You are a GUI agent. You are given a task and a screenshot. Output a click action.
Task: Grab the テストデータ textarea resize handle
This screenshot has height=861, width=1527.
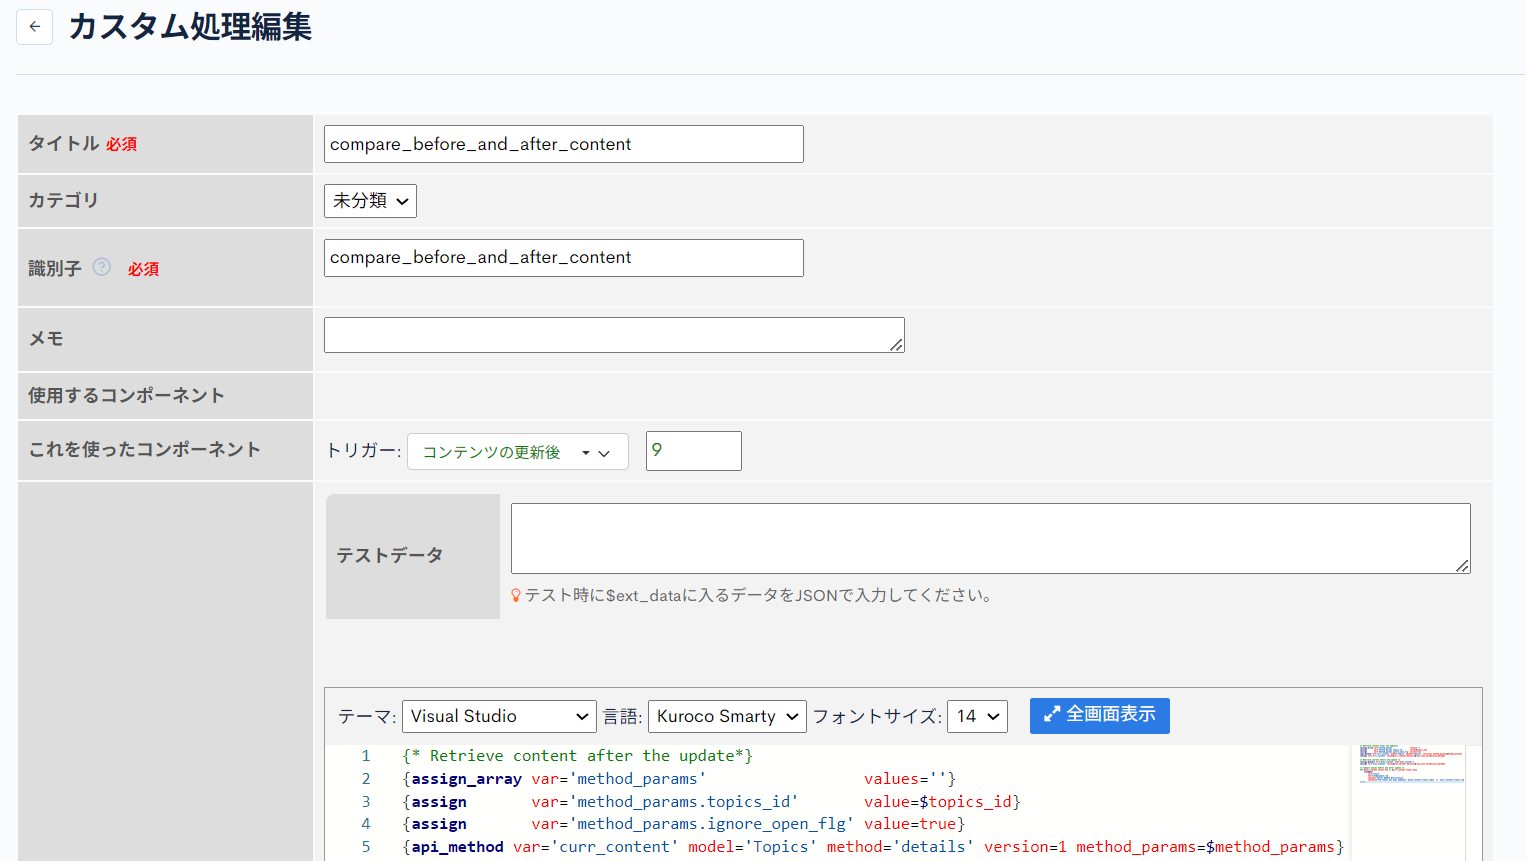1462,566
